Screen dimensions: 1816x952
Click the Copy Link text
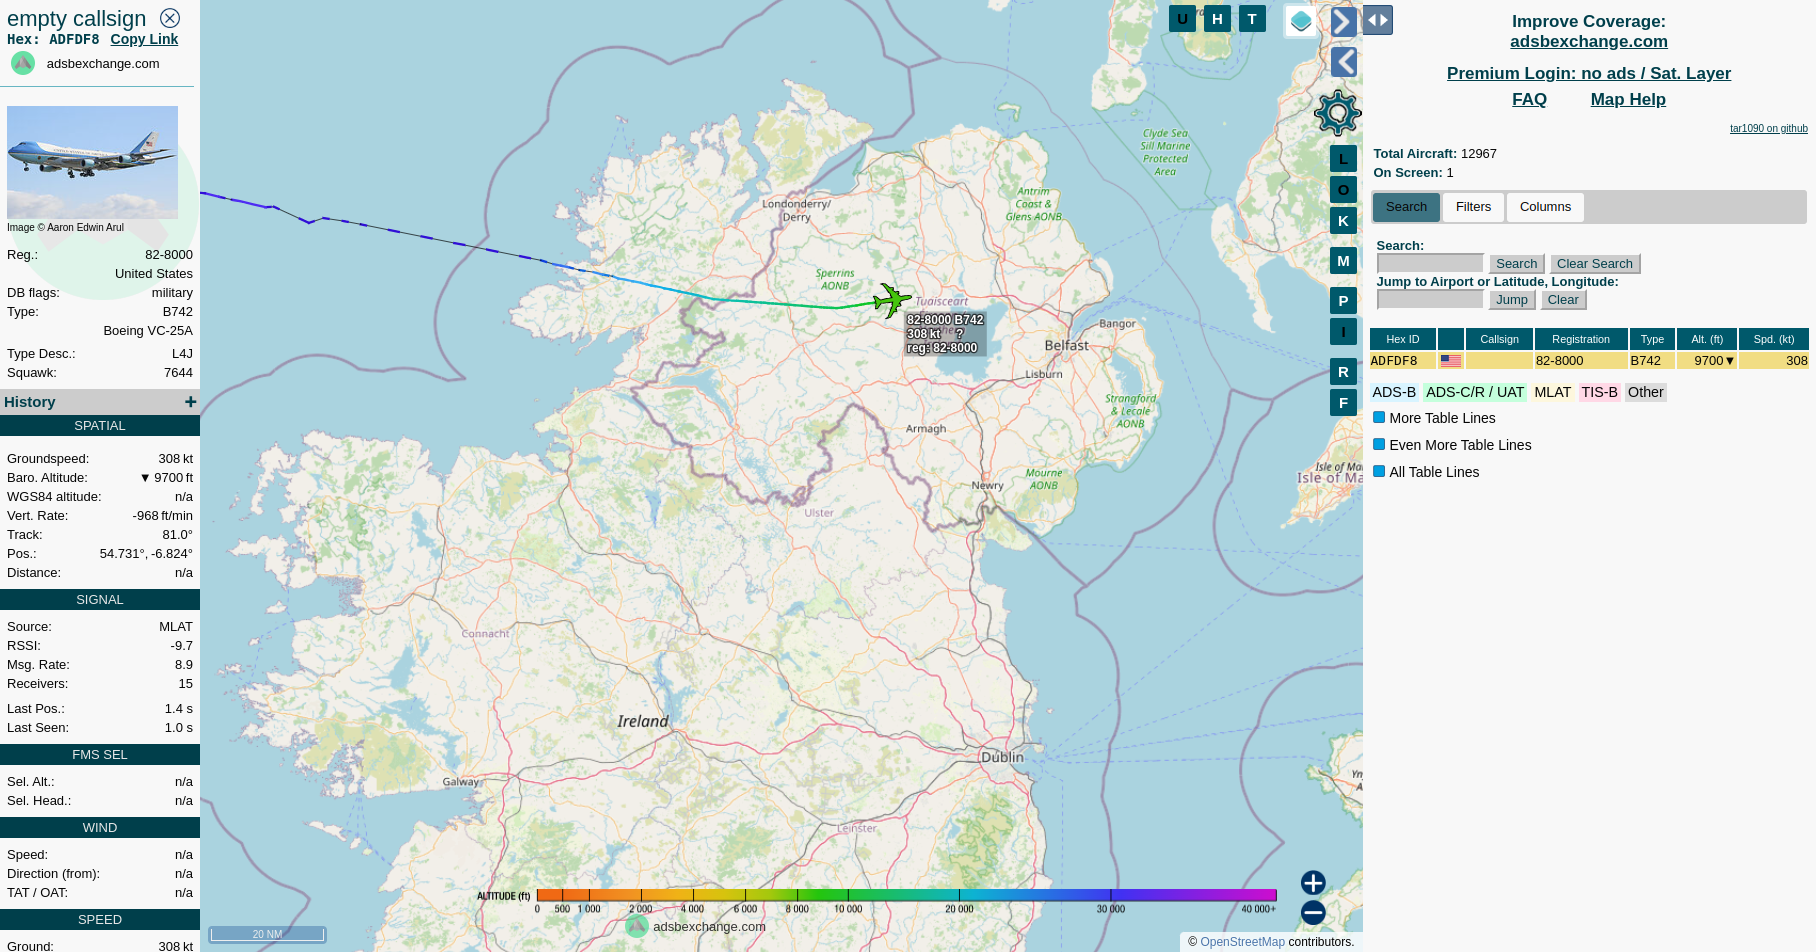coord(144,39)
